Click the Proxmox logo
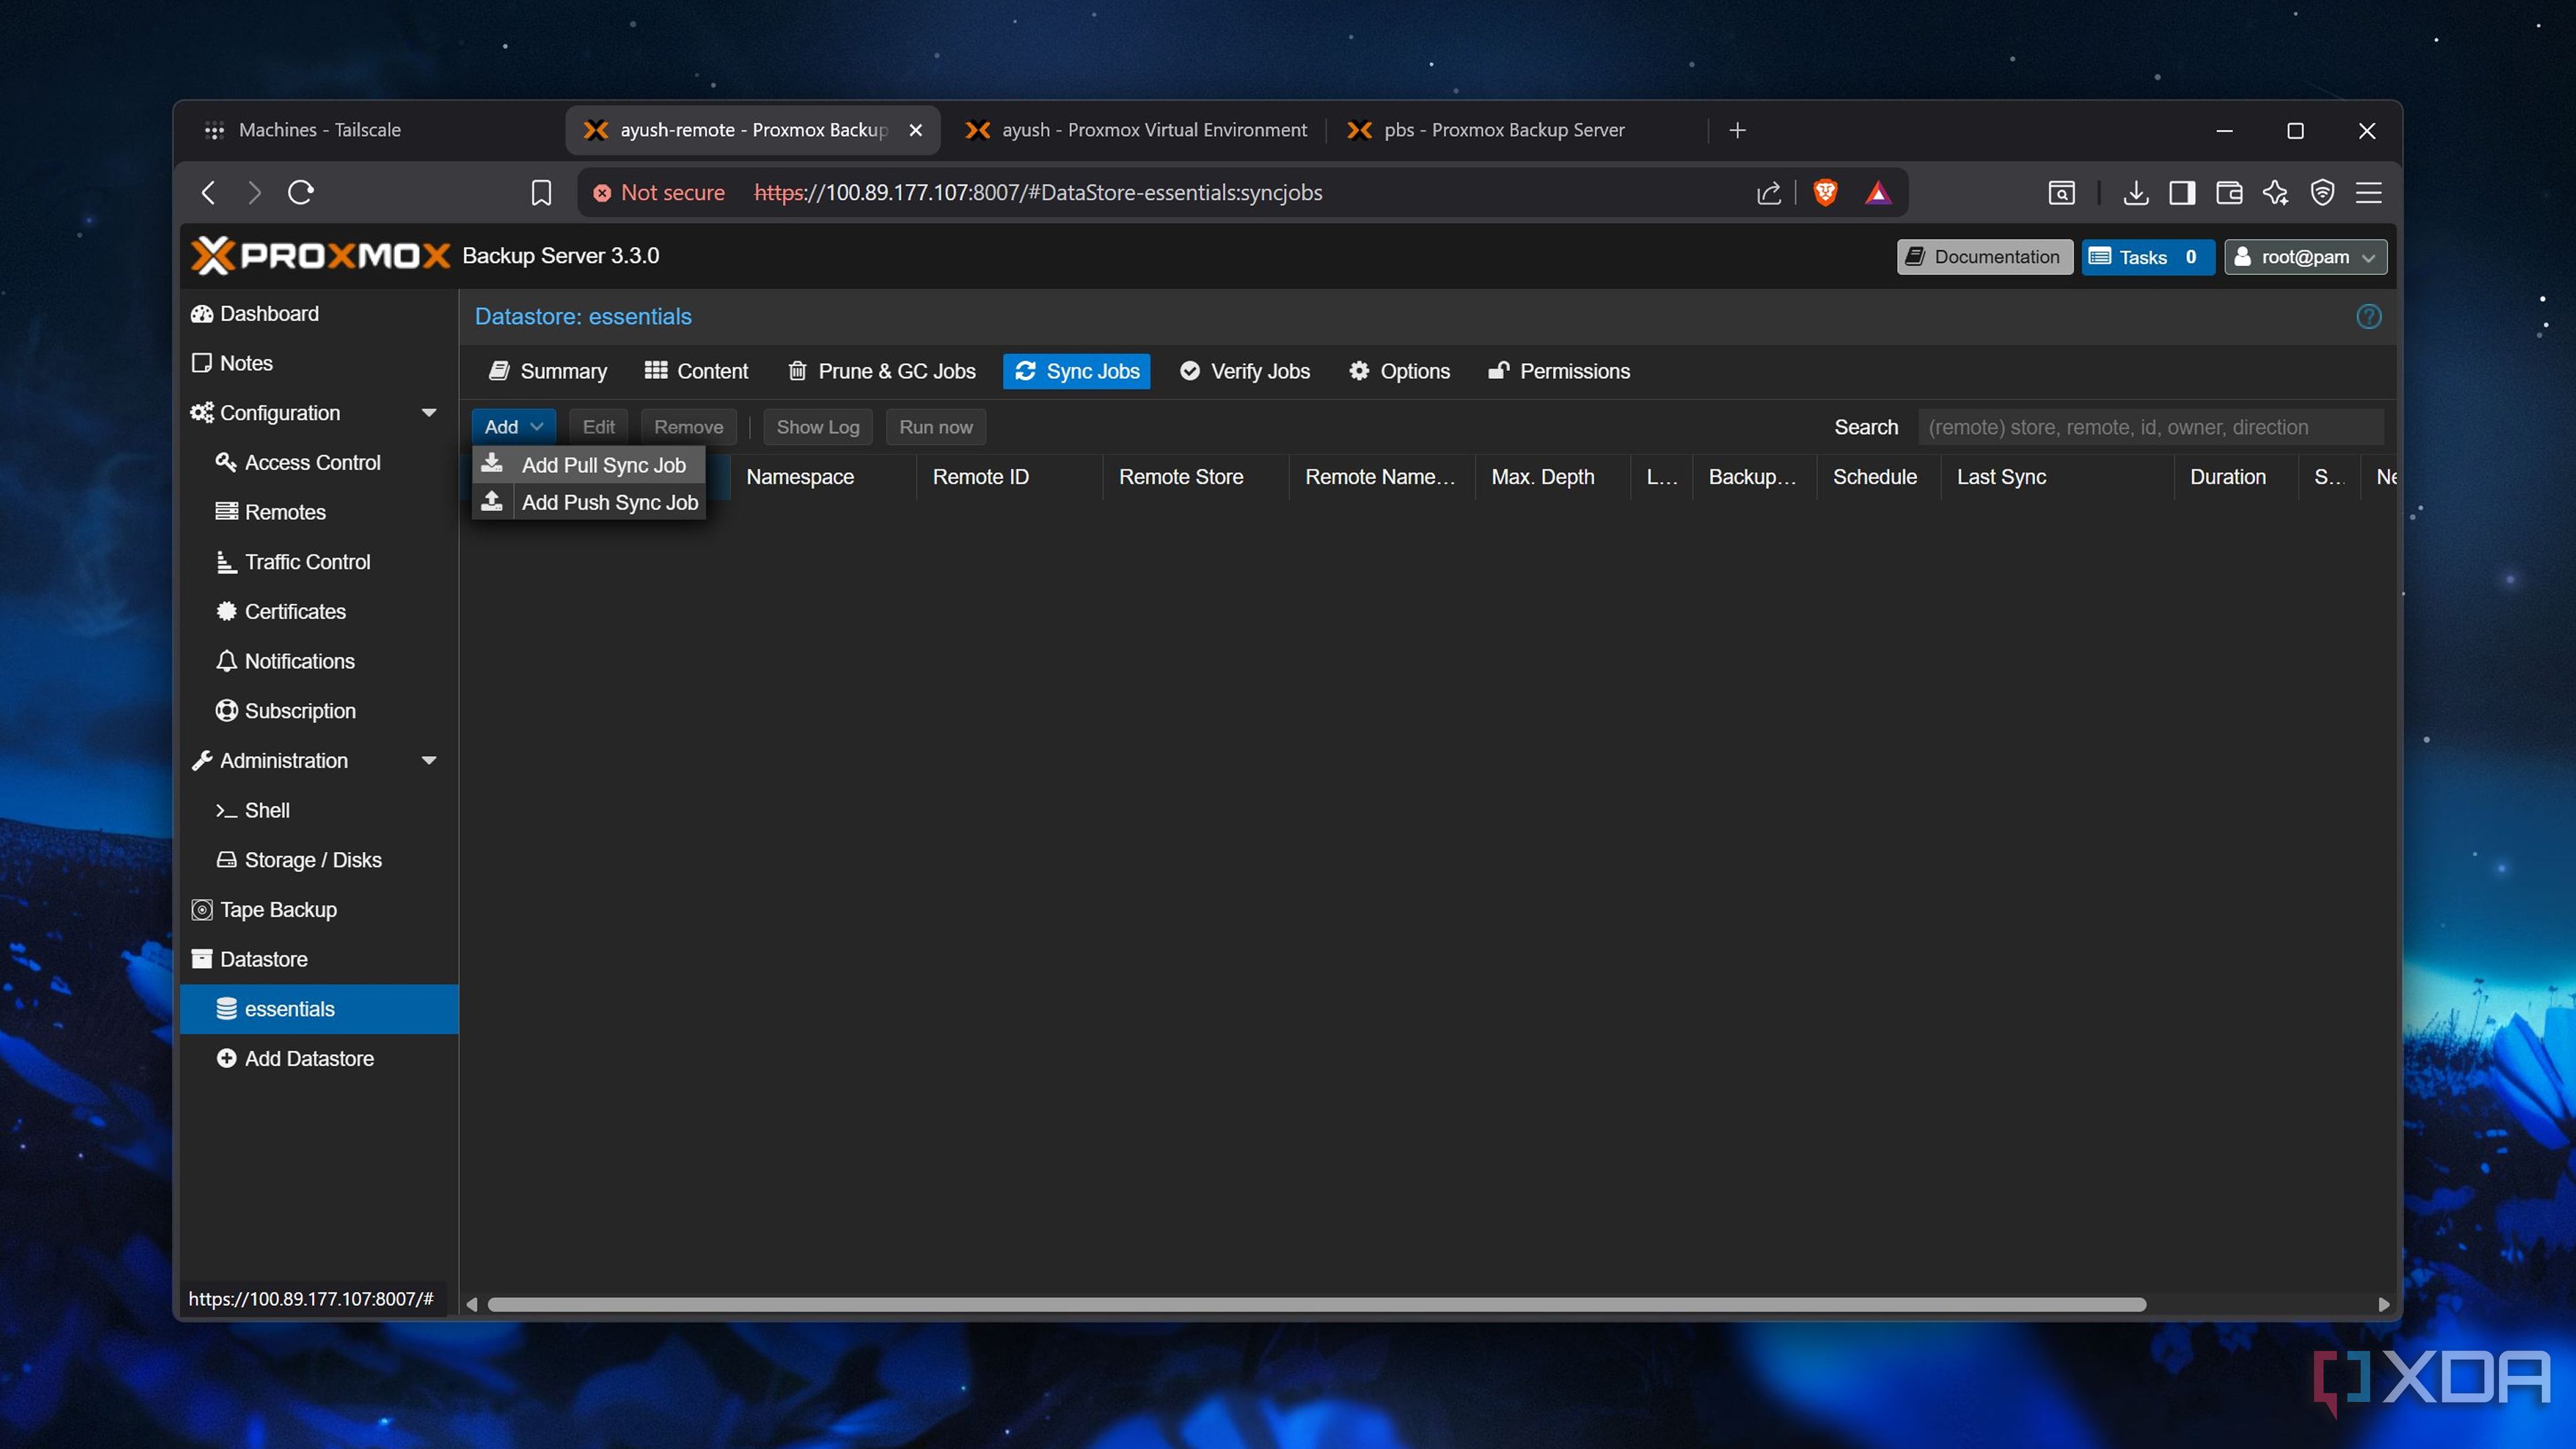Viewport: 2576px width, 1449px height. (x=320, y=256)
